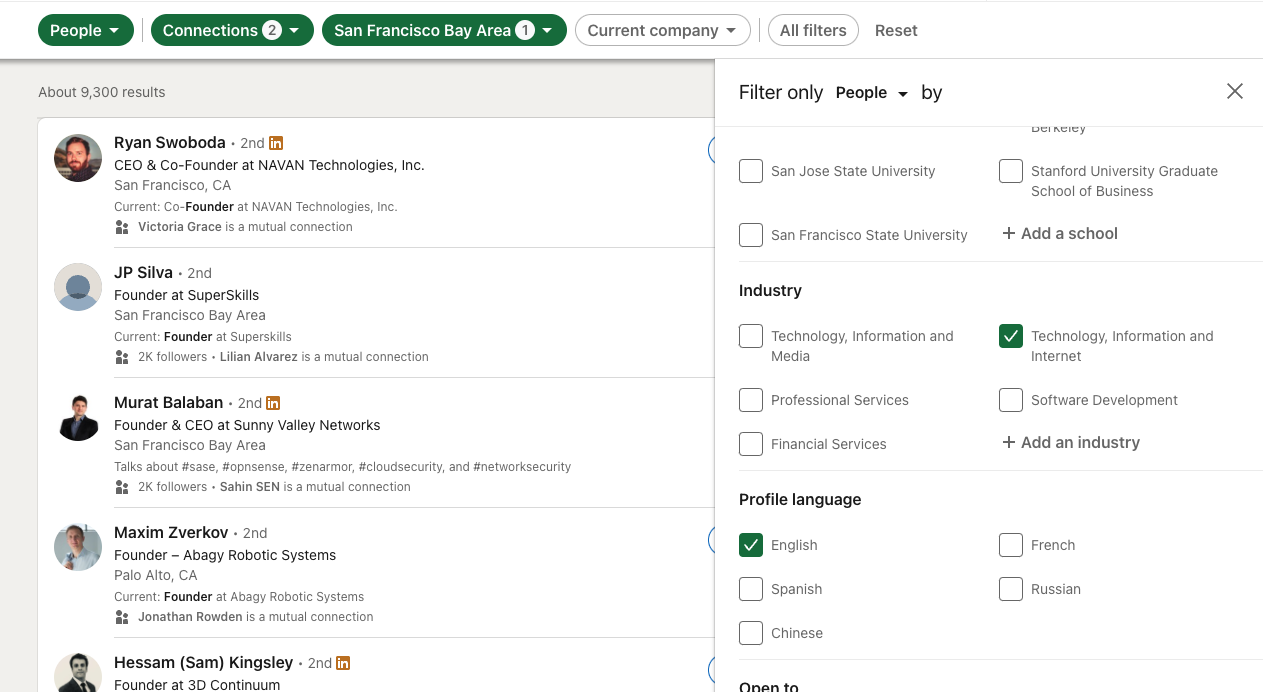Open Murat Balaban's profile name link

[169, 402]
